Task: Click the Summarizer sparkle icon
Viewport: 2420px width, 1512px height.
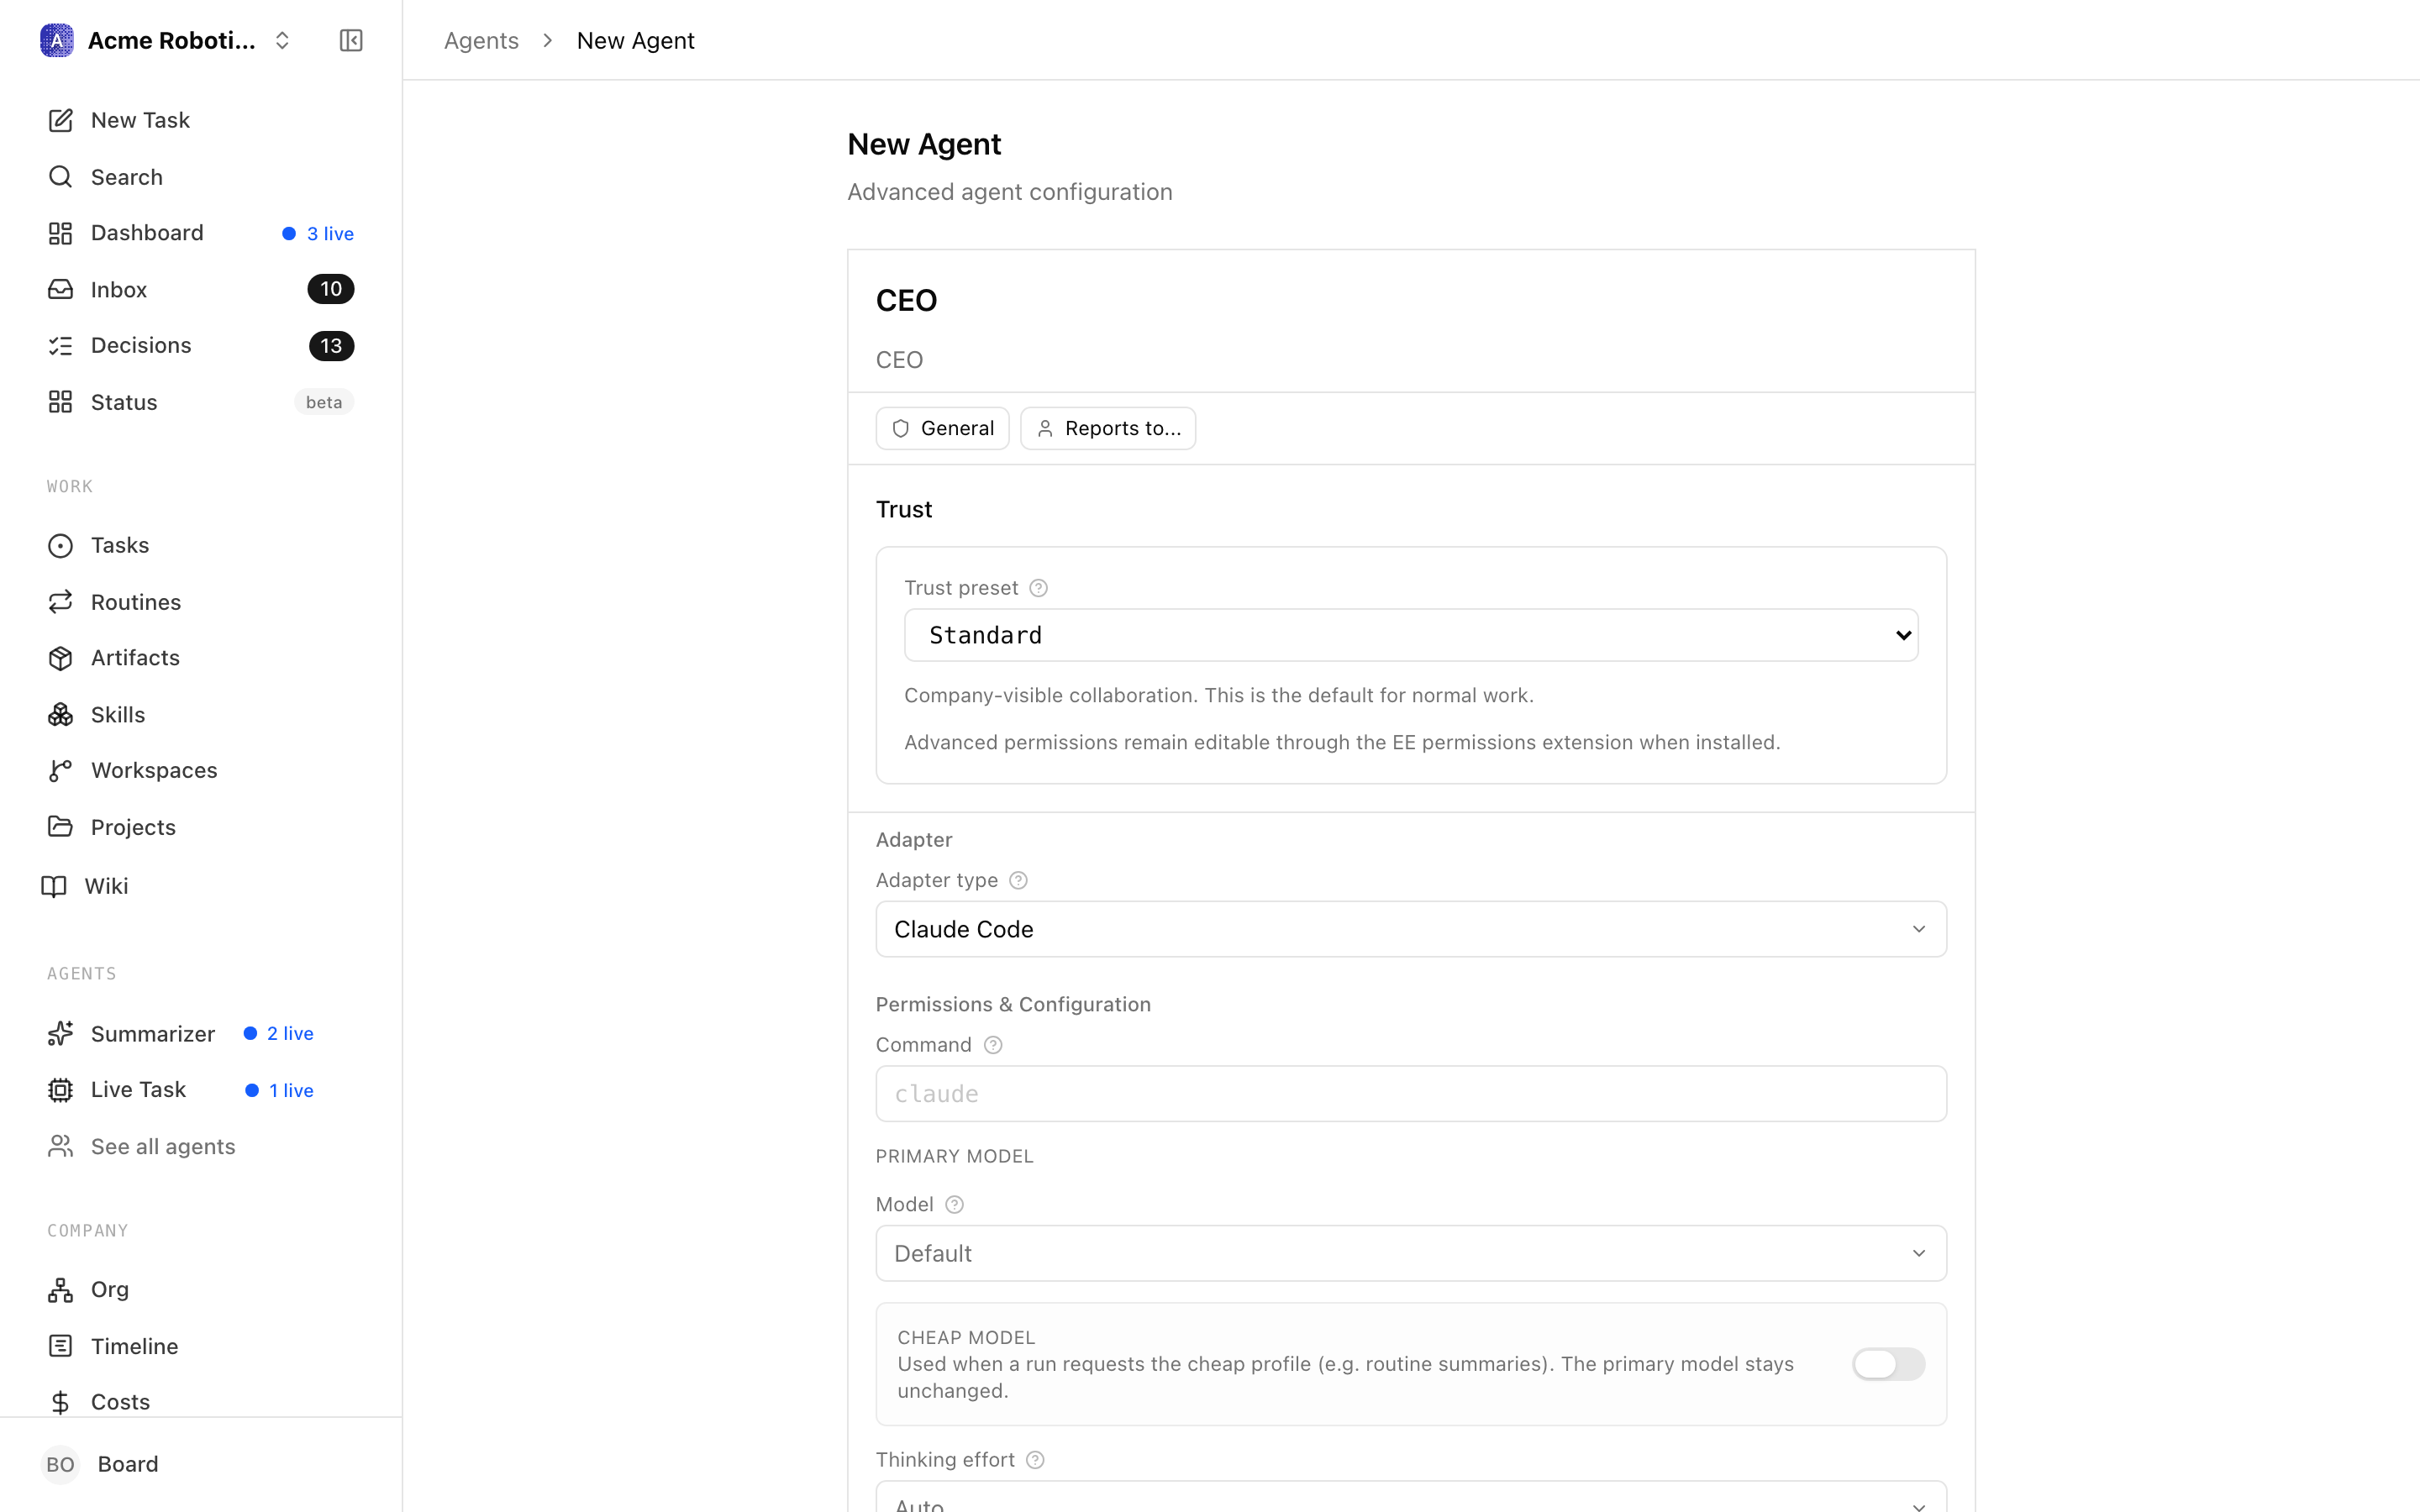Action: (60, 1033)
